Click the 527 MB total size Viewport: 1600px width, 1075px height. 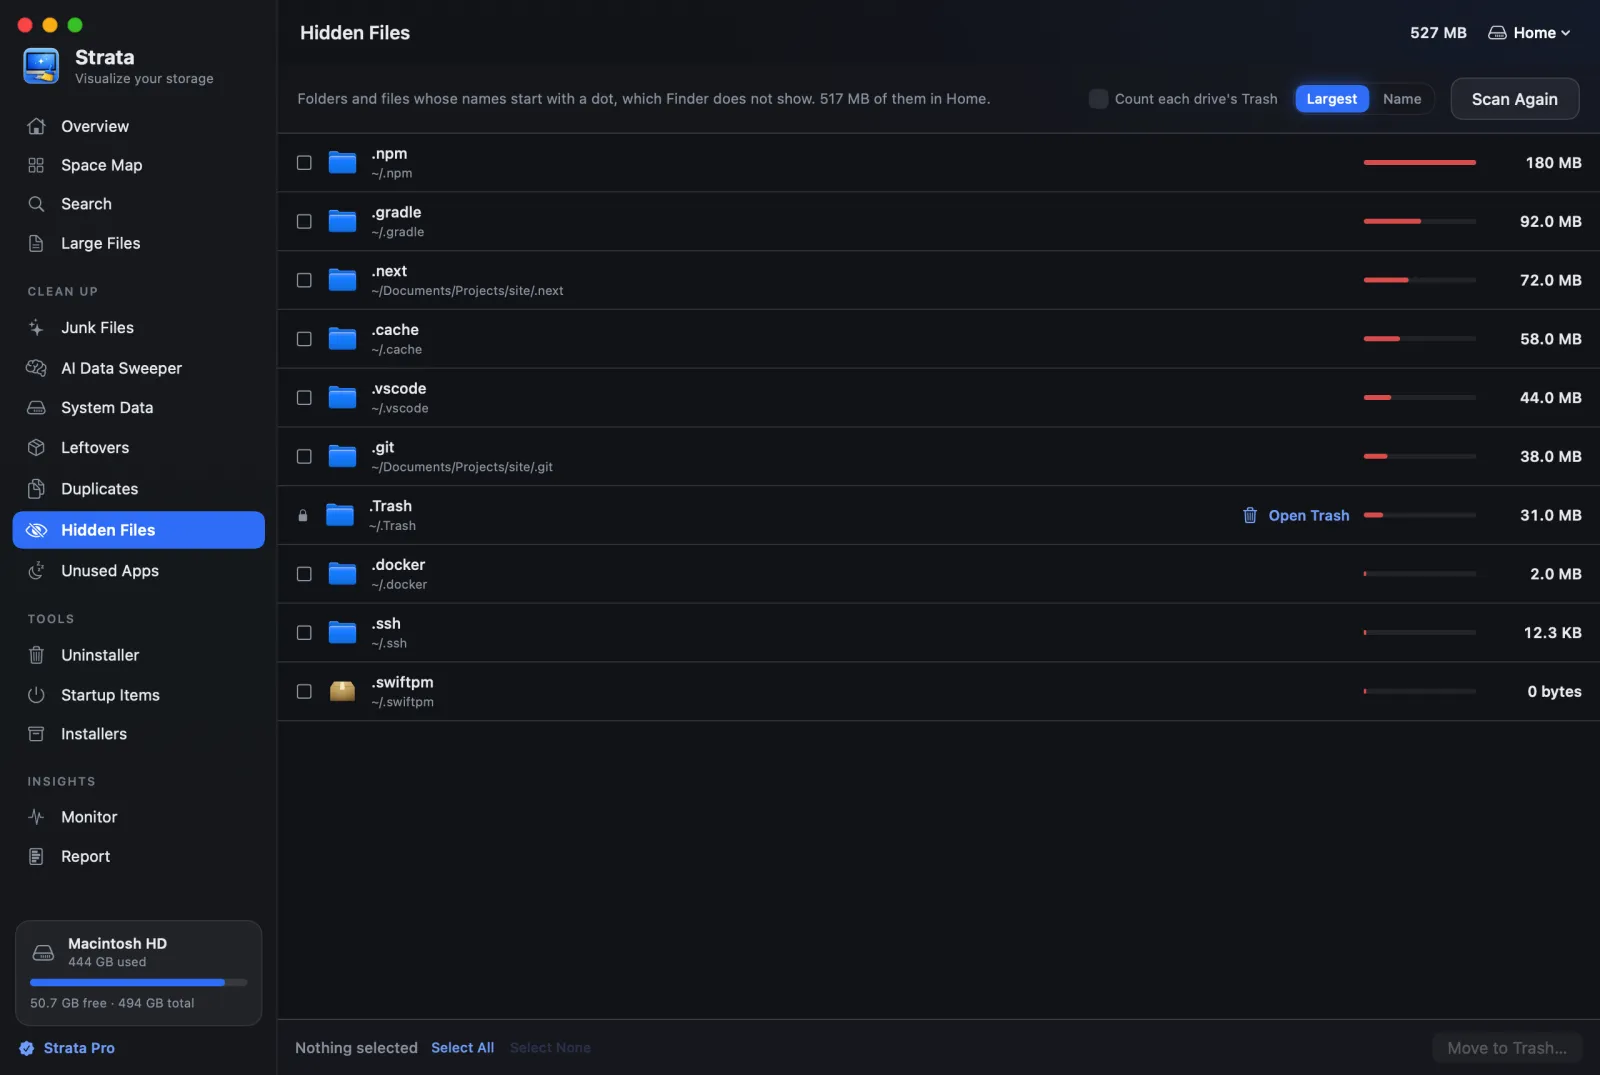point(1438,33)
